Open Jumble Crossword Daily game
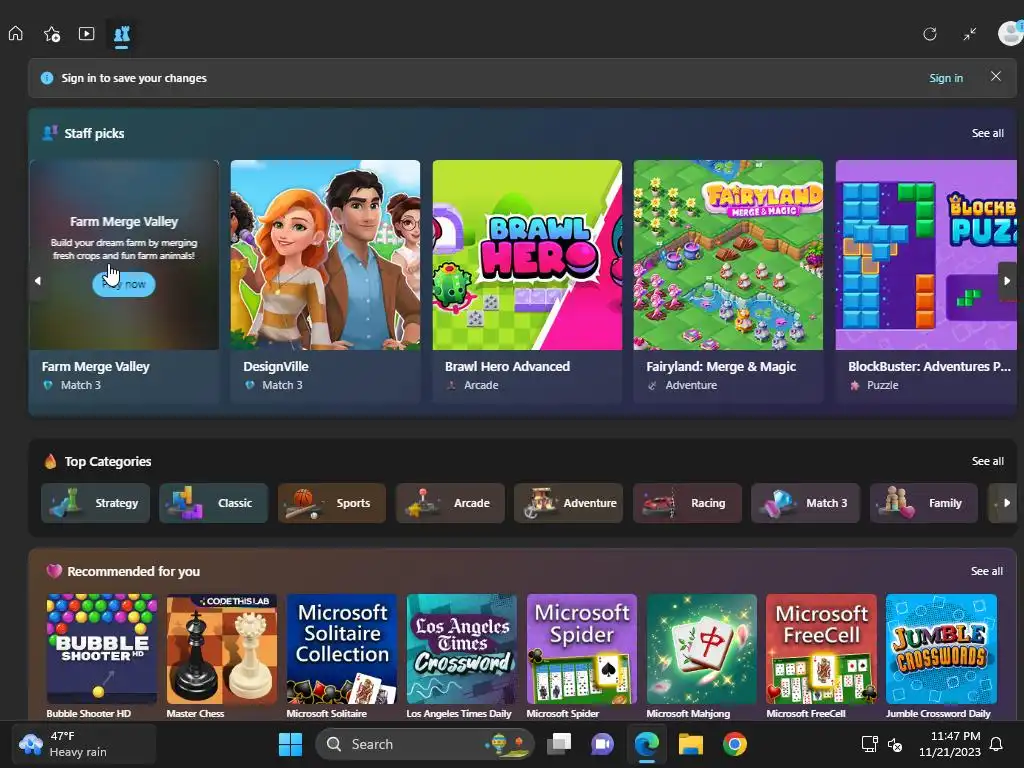Image resolution: width=1024 pixels, height=768 pixels. 942,648
